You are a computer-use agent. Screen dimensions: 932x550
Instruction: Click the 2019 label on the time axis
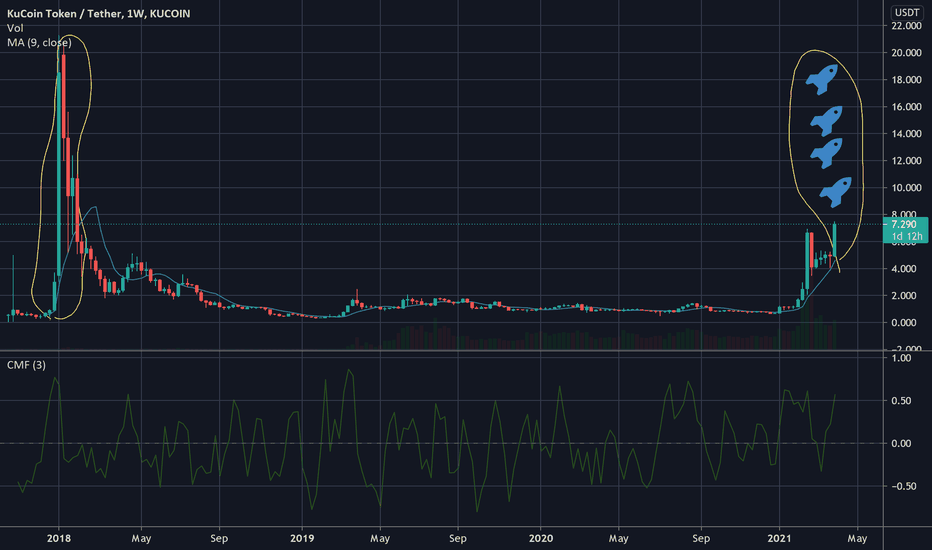click(x=302, y=538)
